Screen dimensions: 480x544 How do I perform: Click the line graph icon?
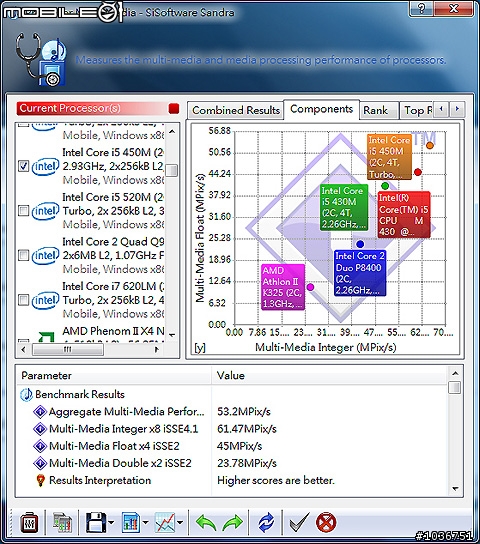click(x=165, y=523)
